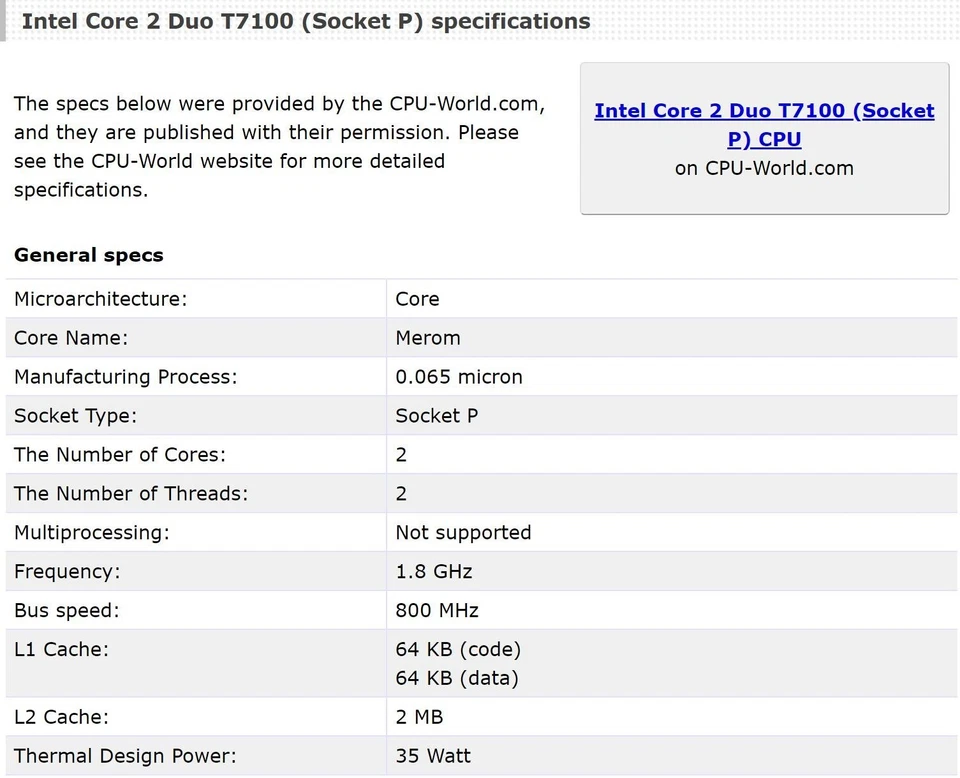The image size is (960, 778).
Task: Click the CPU-World.com text in the link box
Action: click(765, 168)
